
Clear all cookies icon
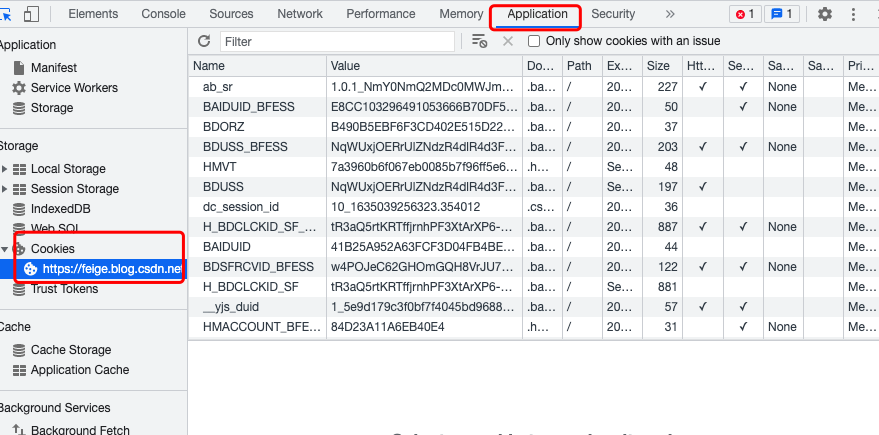tap(479, 41)
